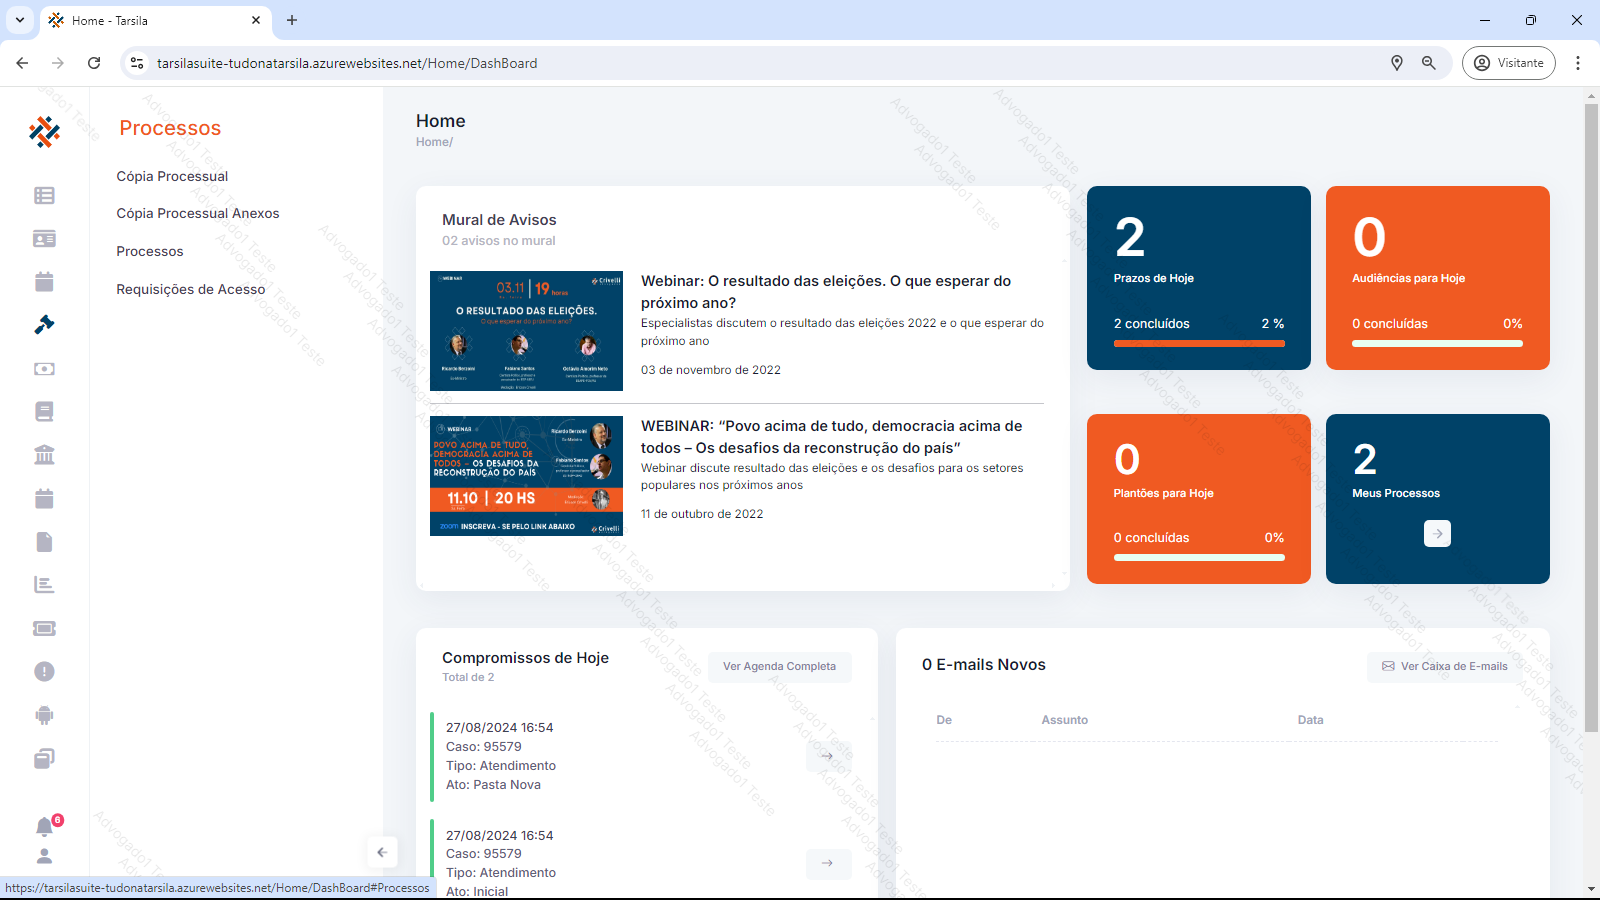This screenshot has height=900, width=1600.
Task: Open the ID card sidebar icon
Action: click(x=44, y=239)
